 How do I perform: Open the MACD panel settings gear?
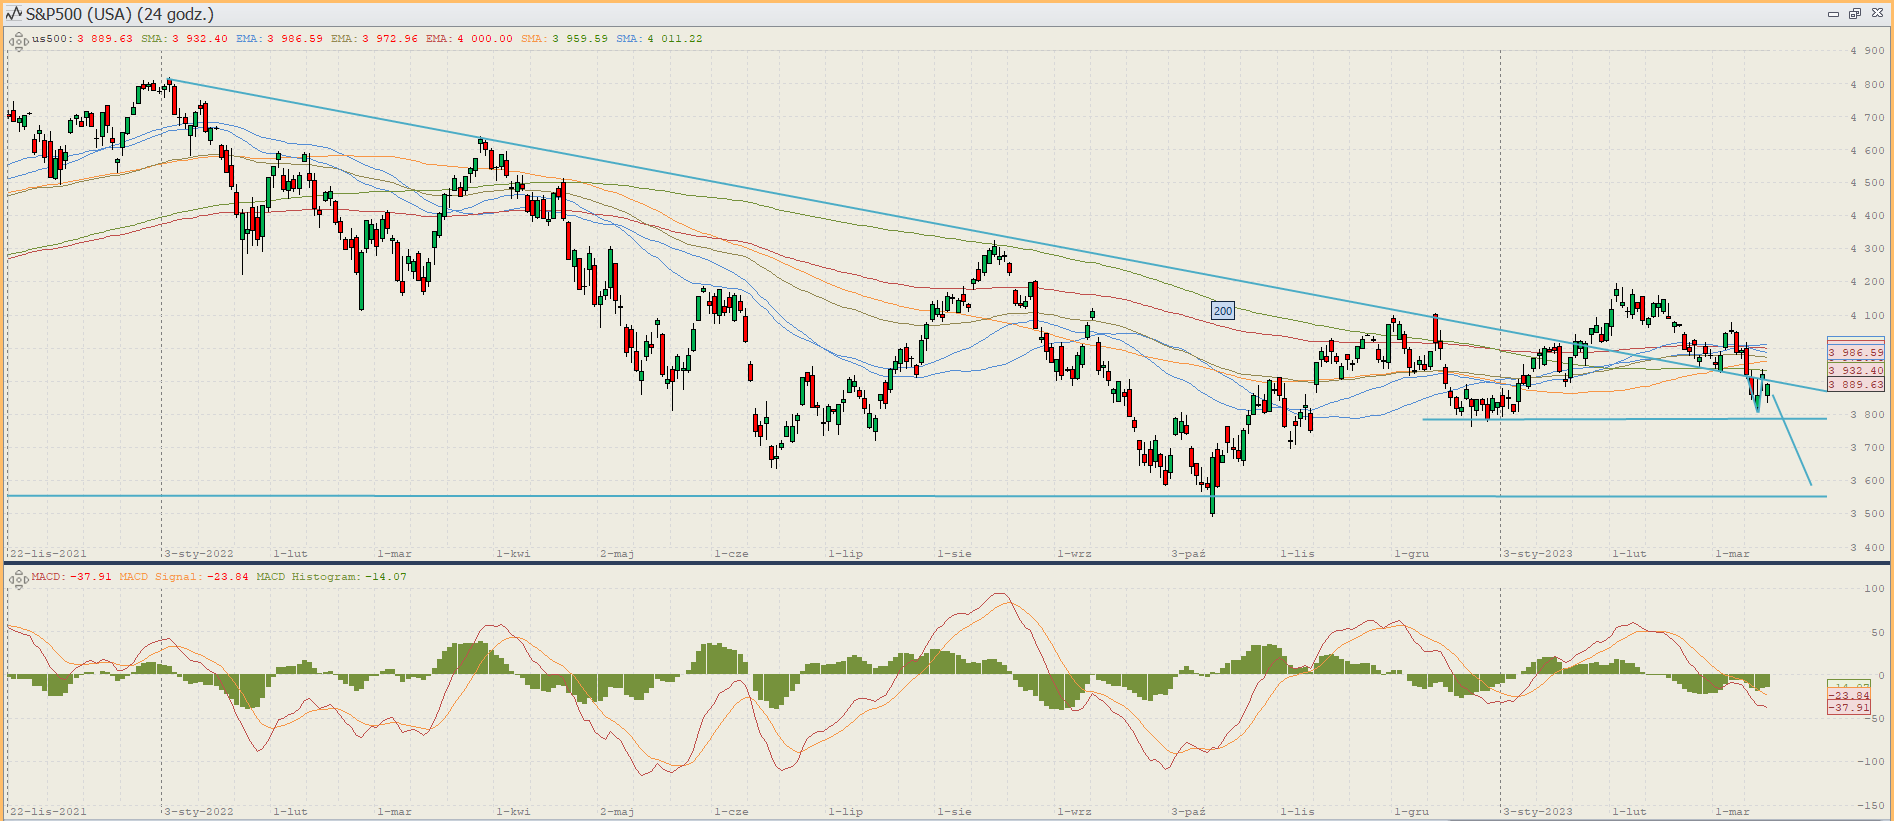pos(18,579)
